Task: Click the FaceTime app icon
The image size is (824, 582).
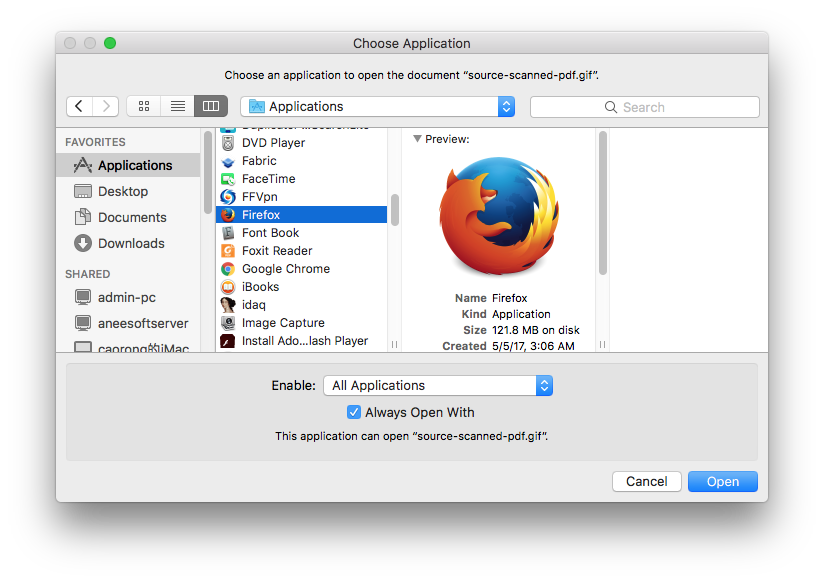Action: point(228,179)
